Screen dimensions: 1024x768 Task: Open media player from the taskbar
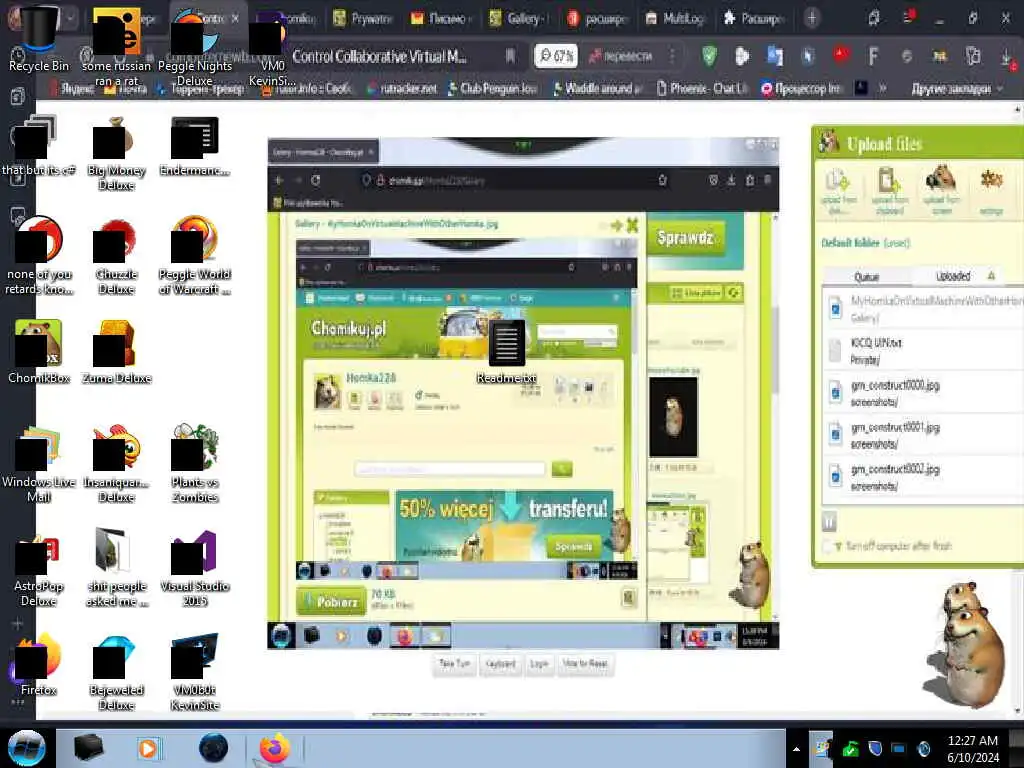[148, 748]
